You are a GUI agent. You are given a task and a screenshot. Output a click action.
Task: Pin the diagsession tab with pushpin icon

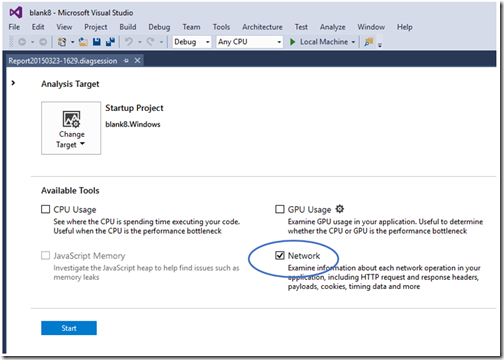[x=126, y=61]
